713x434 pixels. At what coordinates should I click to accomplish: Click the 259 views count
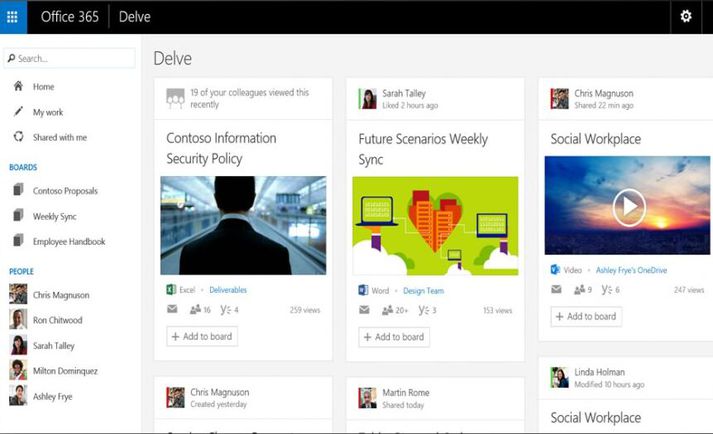click(x=305, y=310)
